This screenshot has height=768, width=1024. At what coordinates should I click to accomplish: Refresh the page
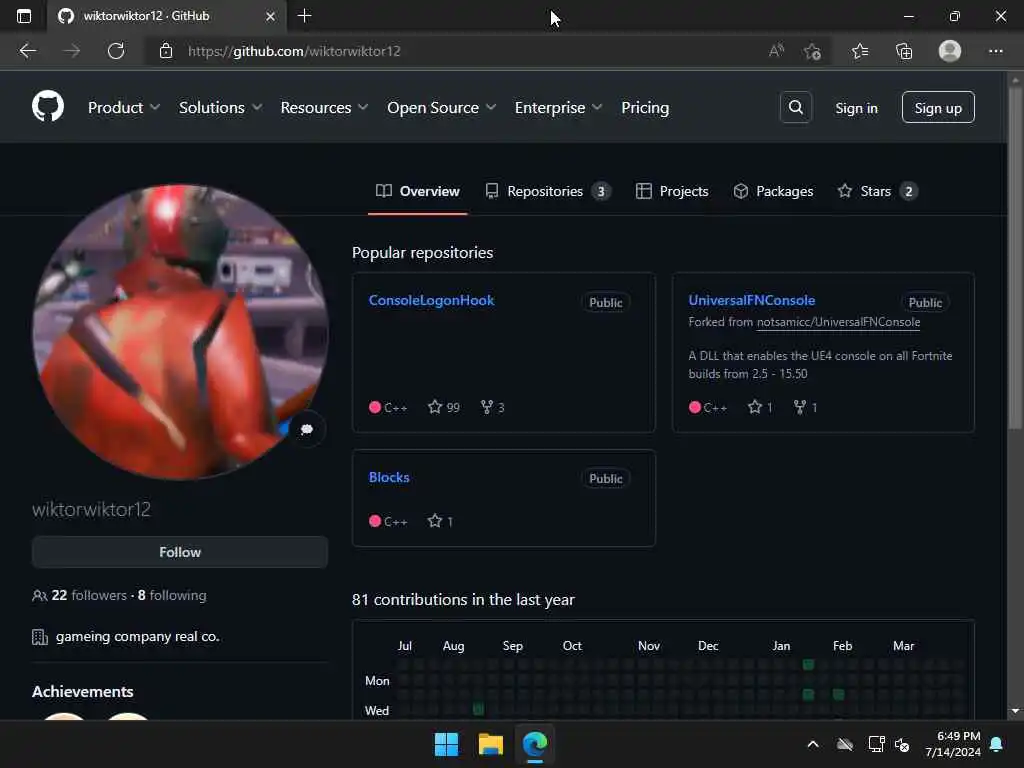(x=116, y=51)
